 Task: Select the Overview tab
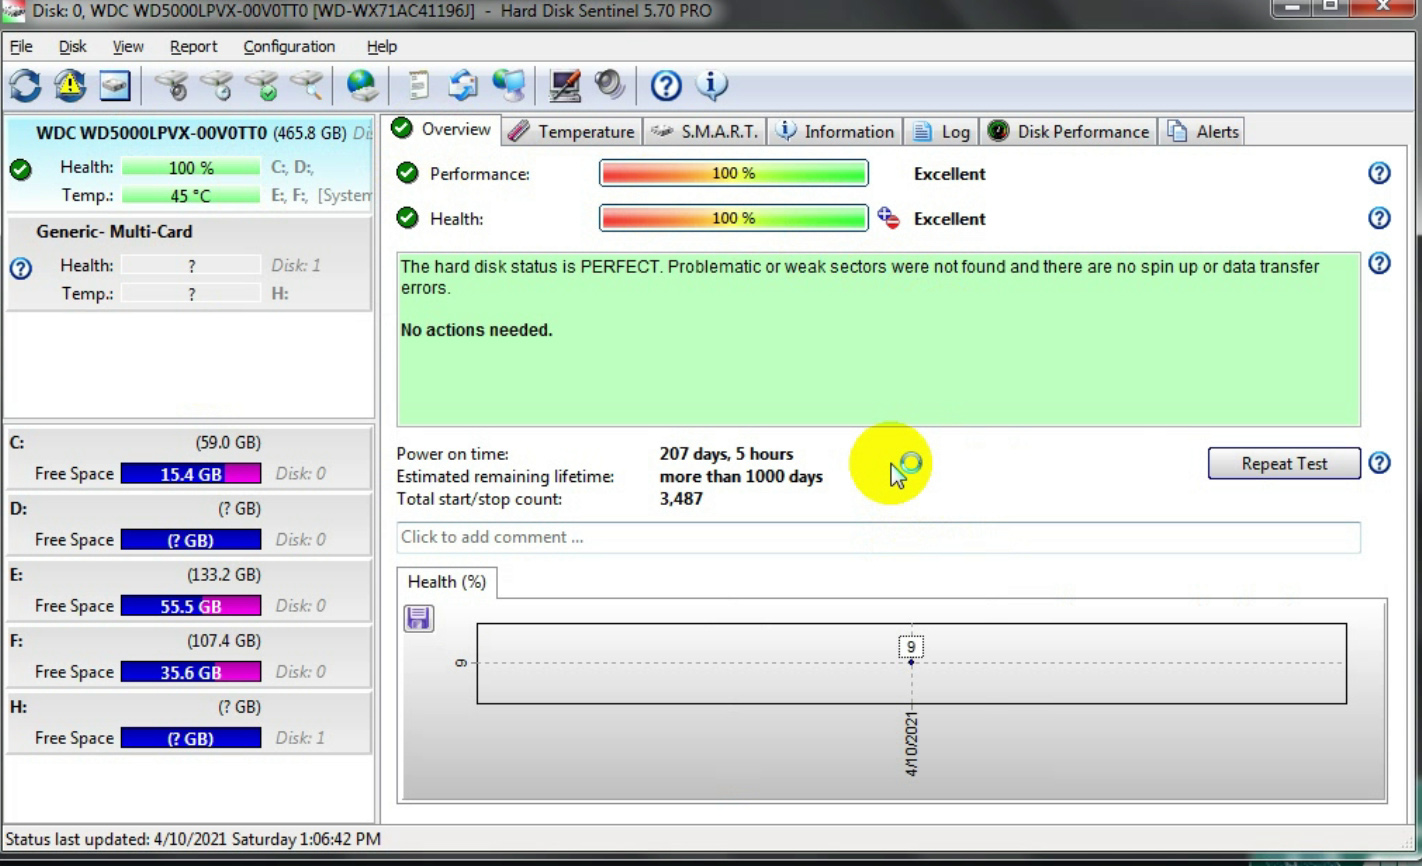[x=441, y=130]
